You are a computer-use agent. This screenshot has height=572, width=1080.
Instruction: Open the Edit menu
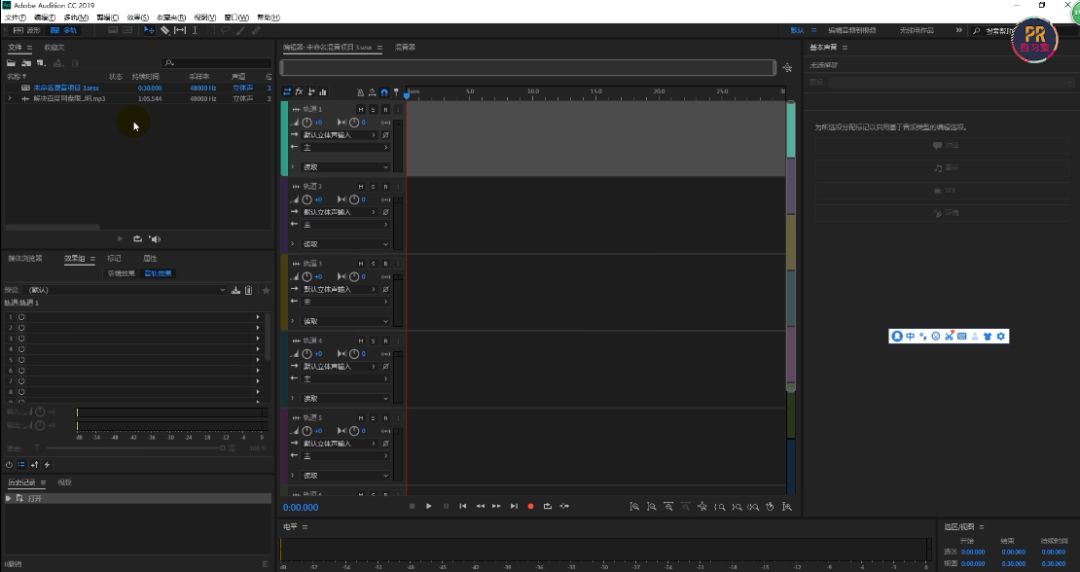point(45,17)
